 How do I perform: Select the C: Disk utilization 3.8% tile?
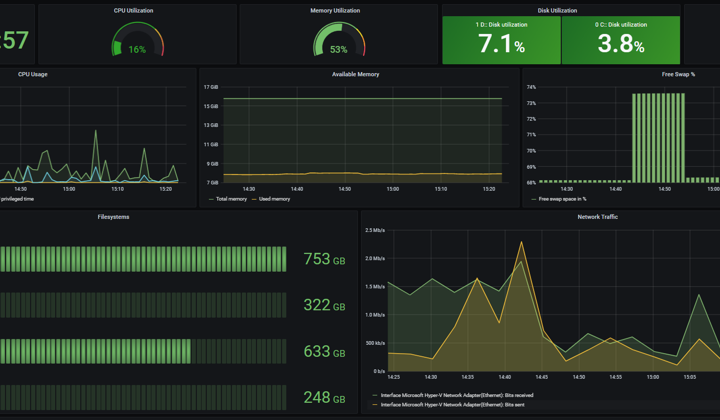pos(621,40)
